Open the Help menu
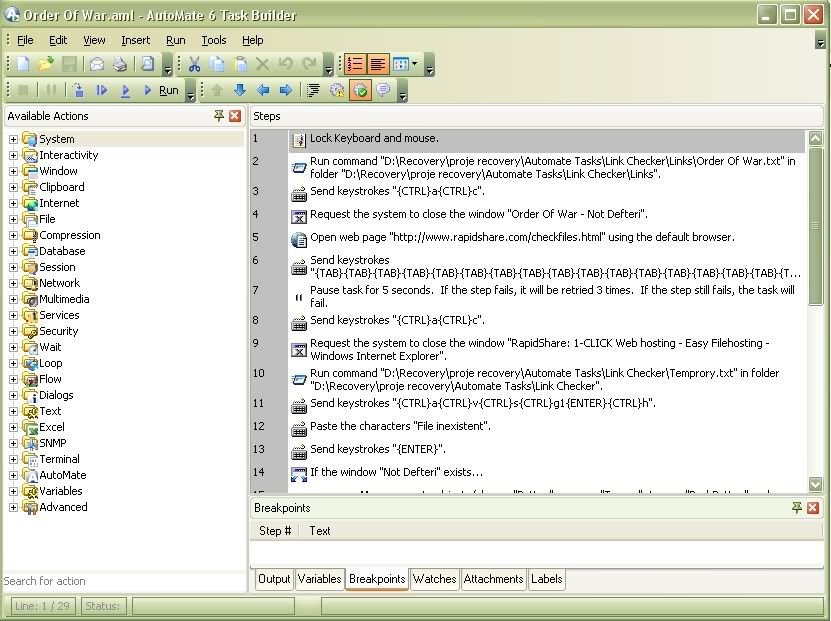The width and height of the screenshot is (831, 621). [x=252, y=40]
